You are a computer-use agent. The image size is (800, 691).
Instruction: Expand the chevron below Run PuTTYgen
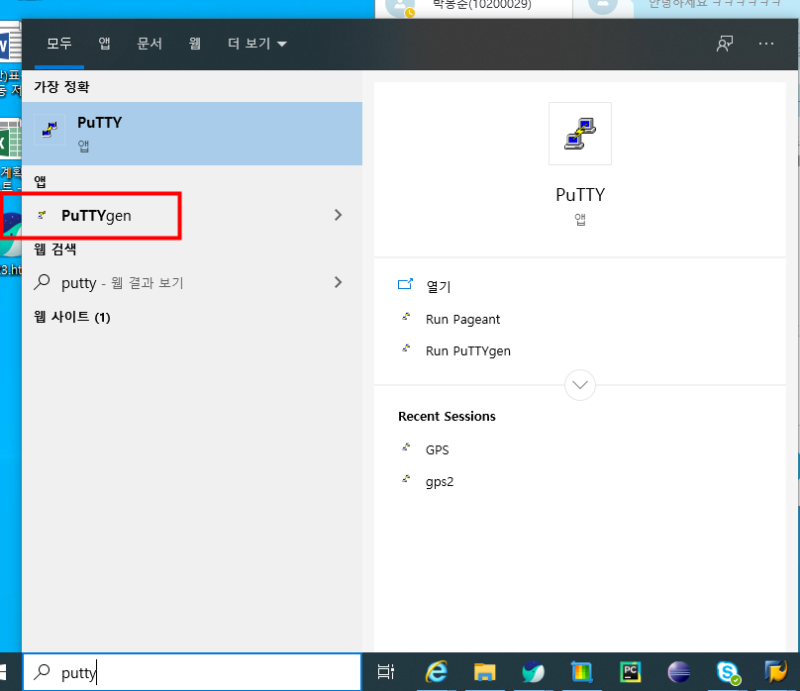[x=580, y=385]
